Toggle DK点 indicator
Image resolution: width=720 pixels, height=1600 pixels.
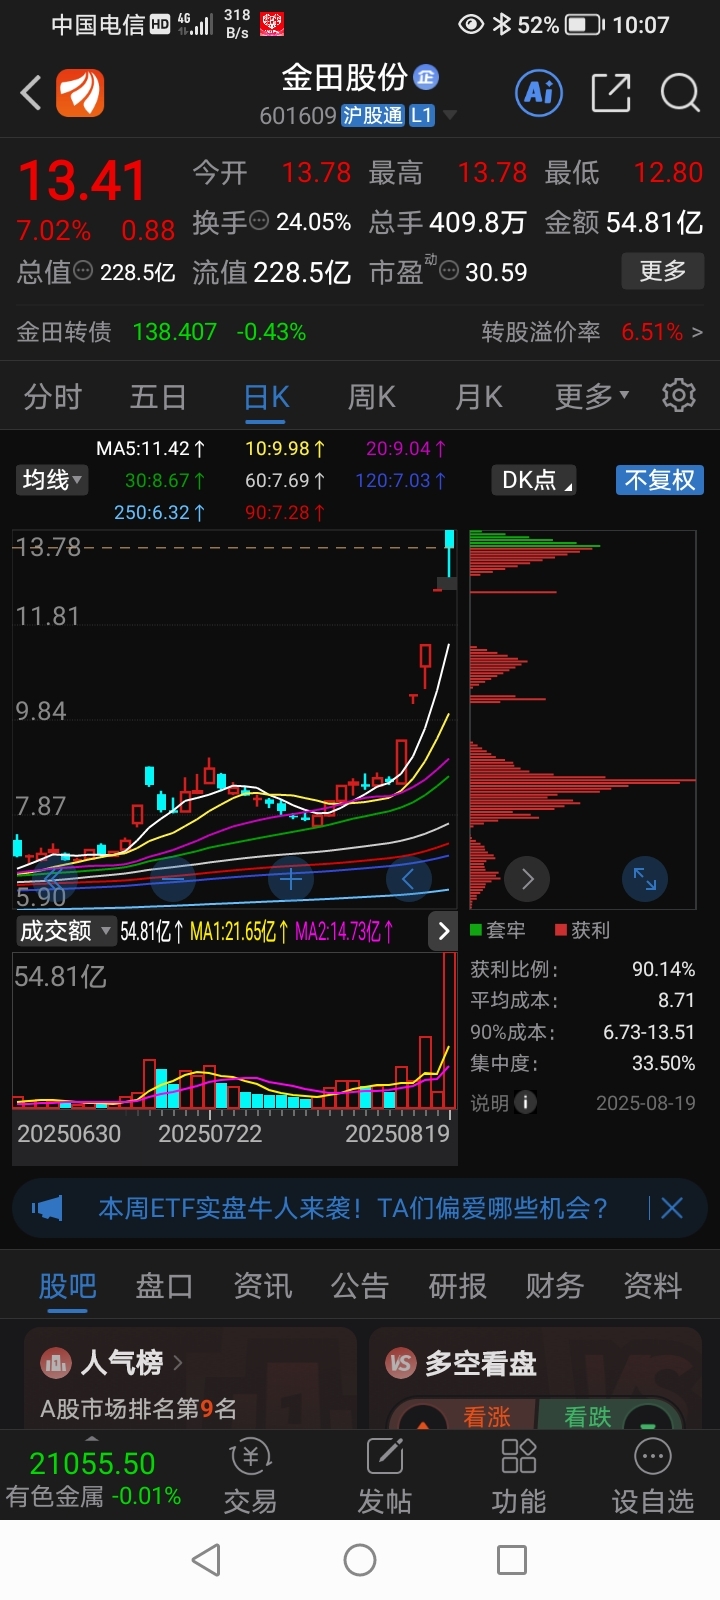pos(534,480)
